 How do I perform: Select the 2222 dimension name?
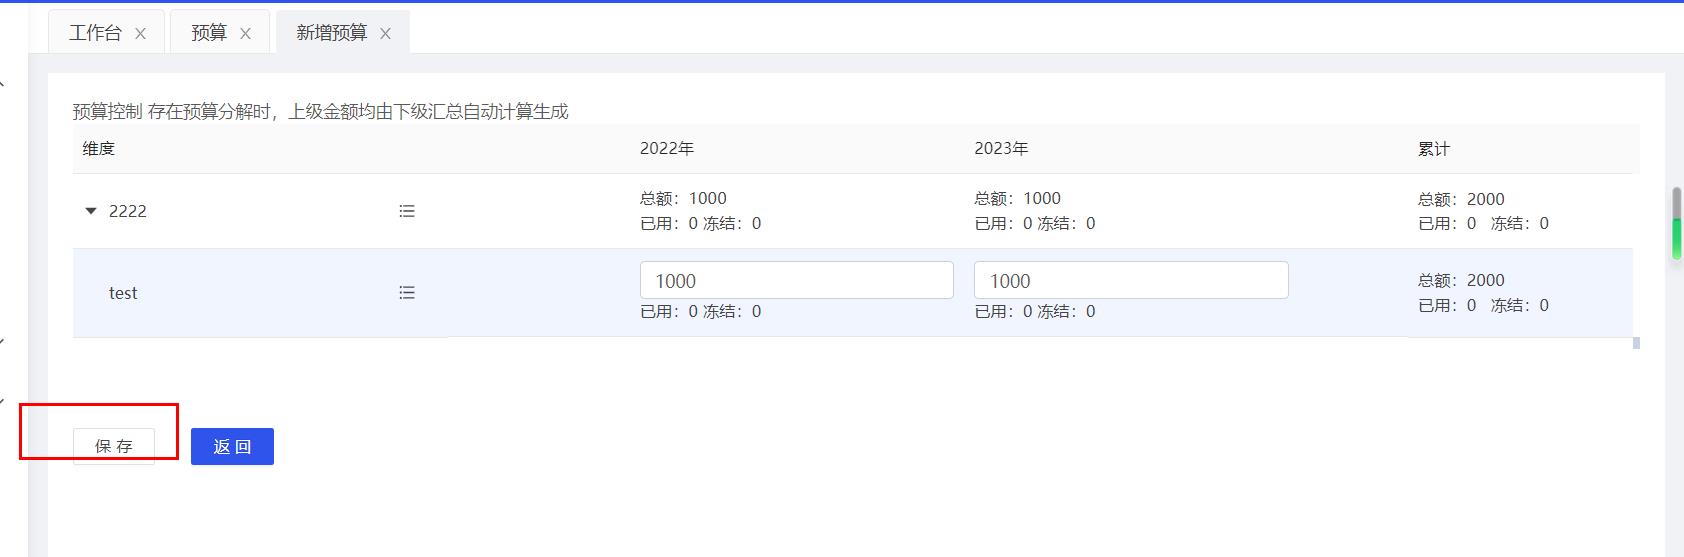(128, 211)
